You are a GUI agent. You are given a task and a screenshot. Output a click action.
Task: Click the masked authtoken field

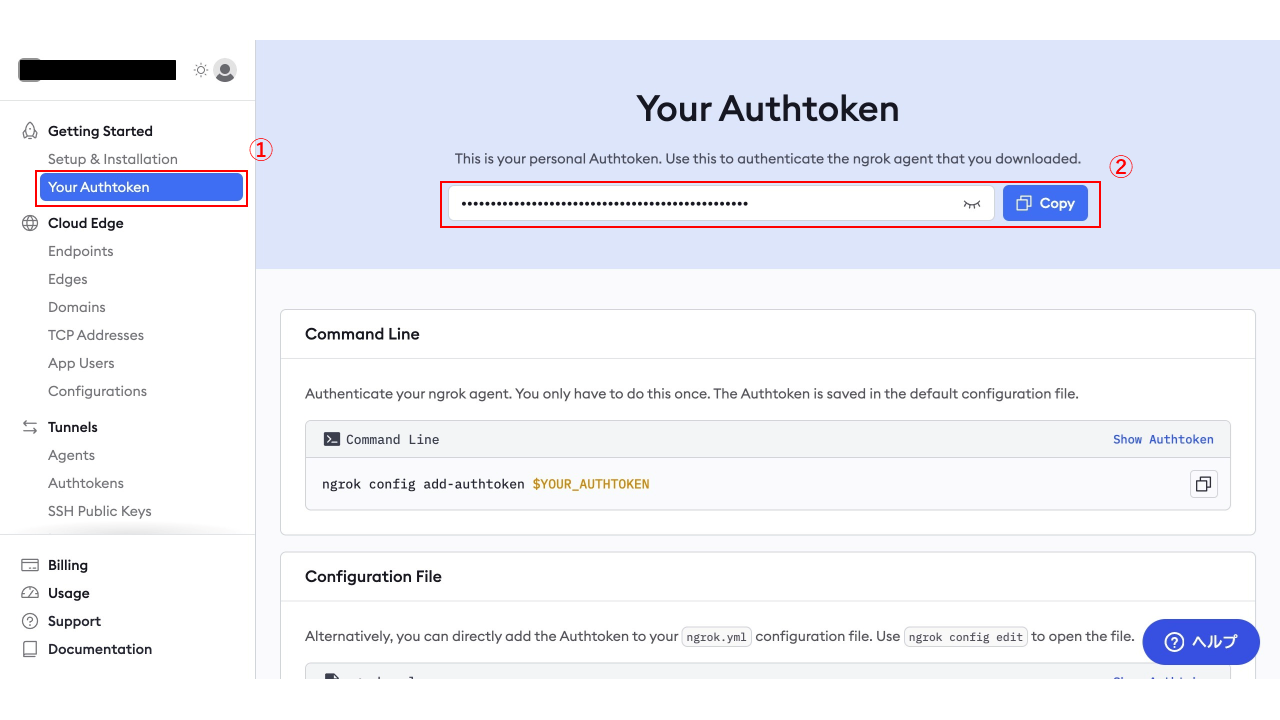[700, 203]
